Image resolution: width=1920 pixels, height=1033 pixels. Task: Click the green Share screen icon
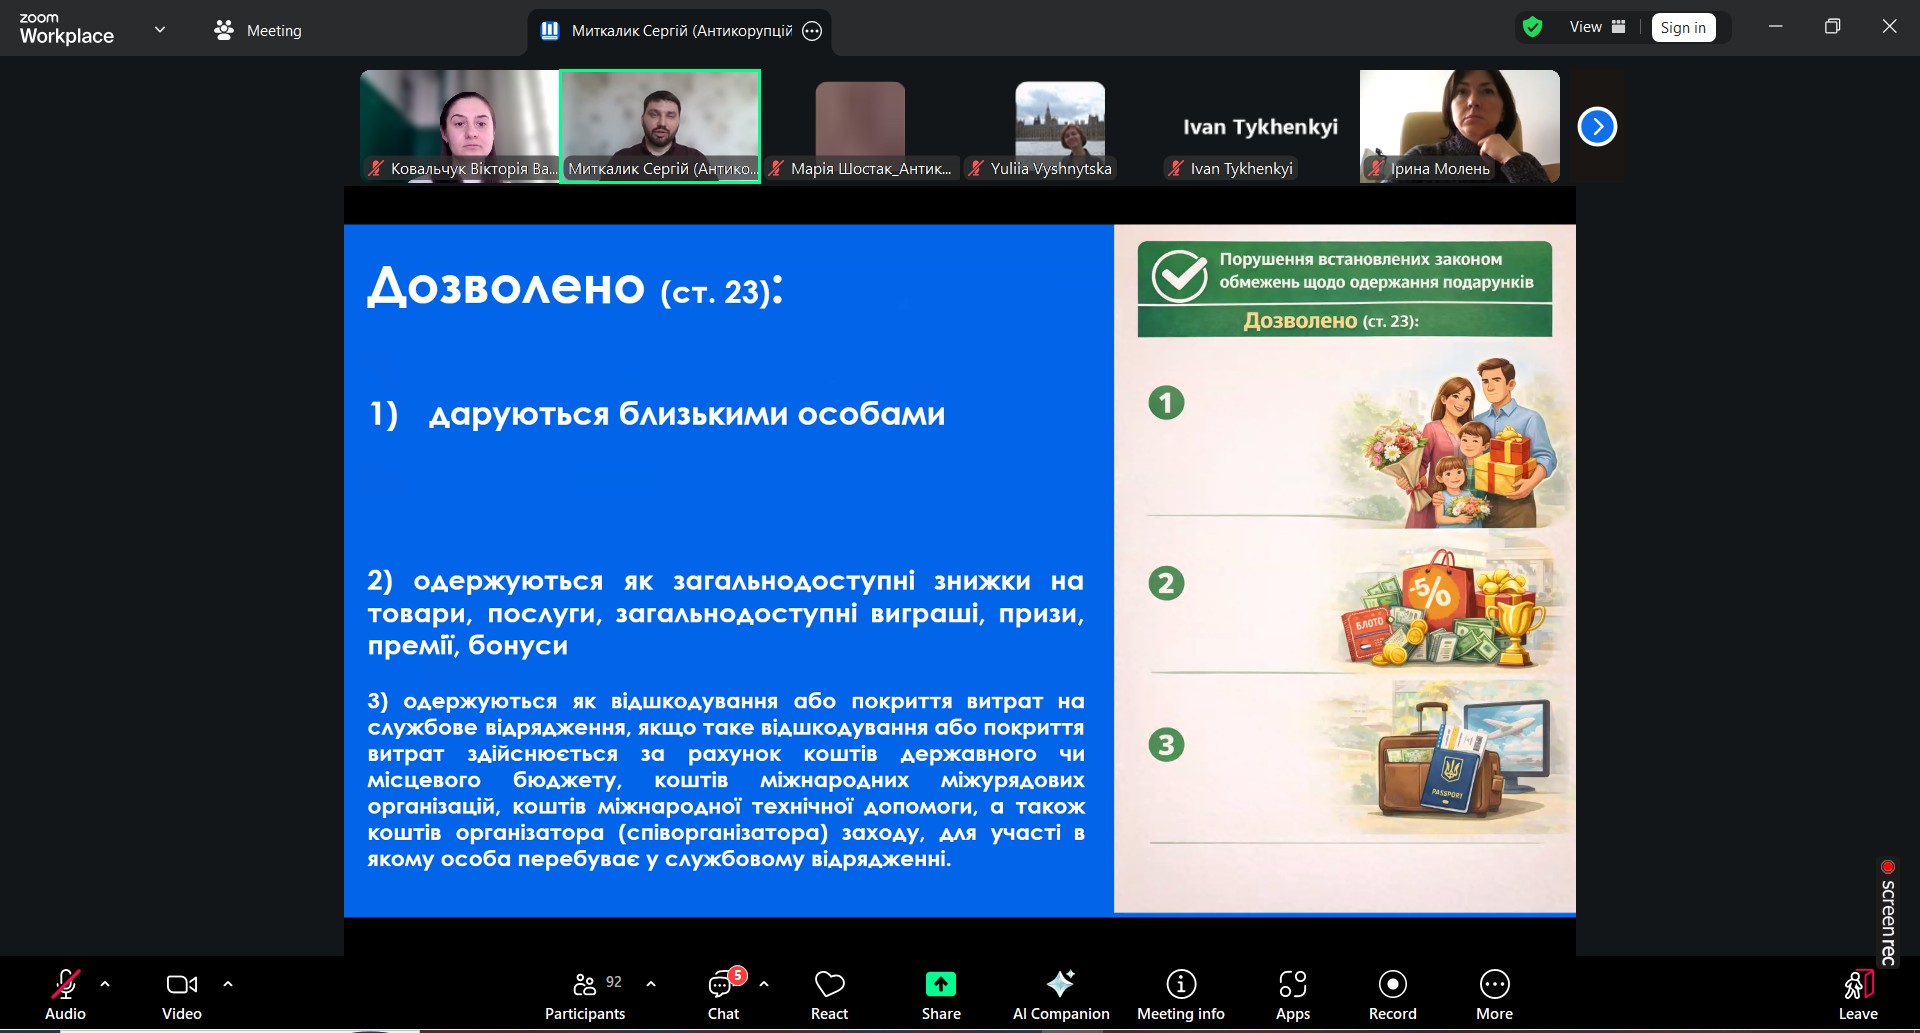point(940,985)
